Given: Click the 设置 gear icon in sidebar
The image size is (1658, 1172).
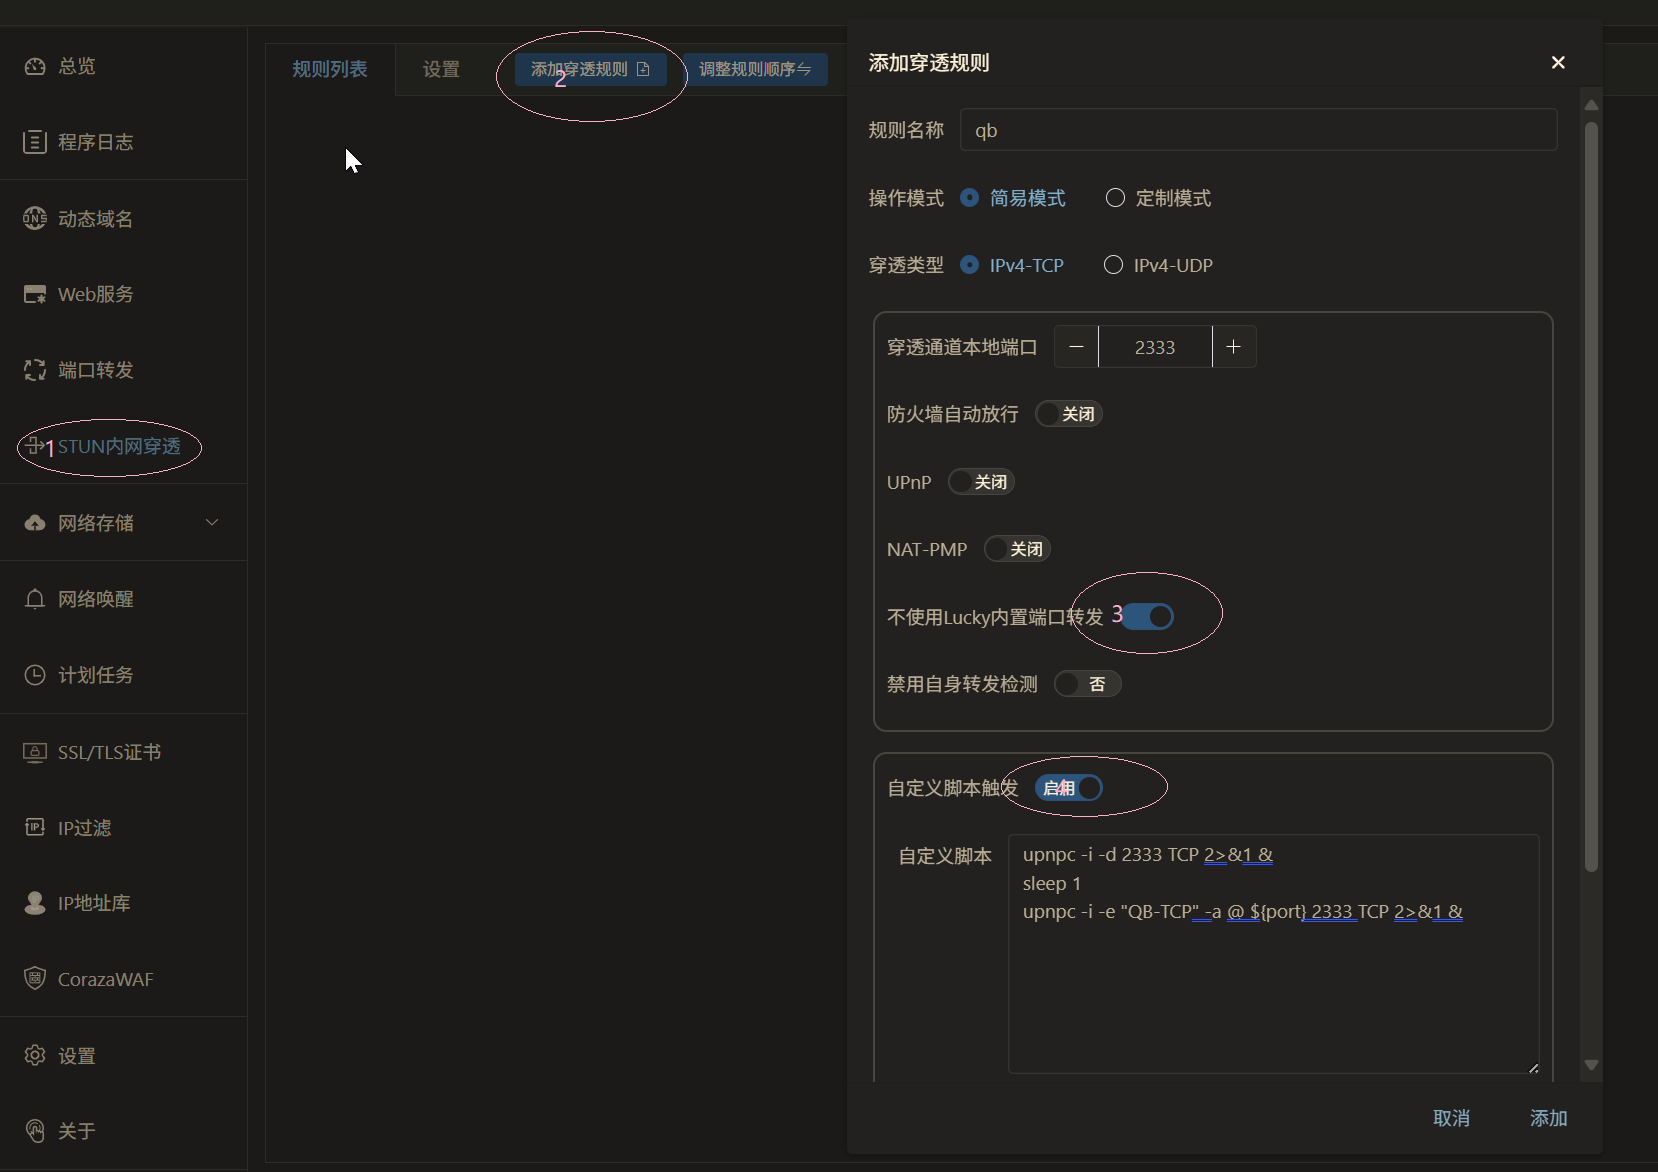Looking at the screenshot, I should (x=35, y=1056).
